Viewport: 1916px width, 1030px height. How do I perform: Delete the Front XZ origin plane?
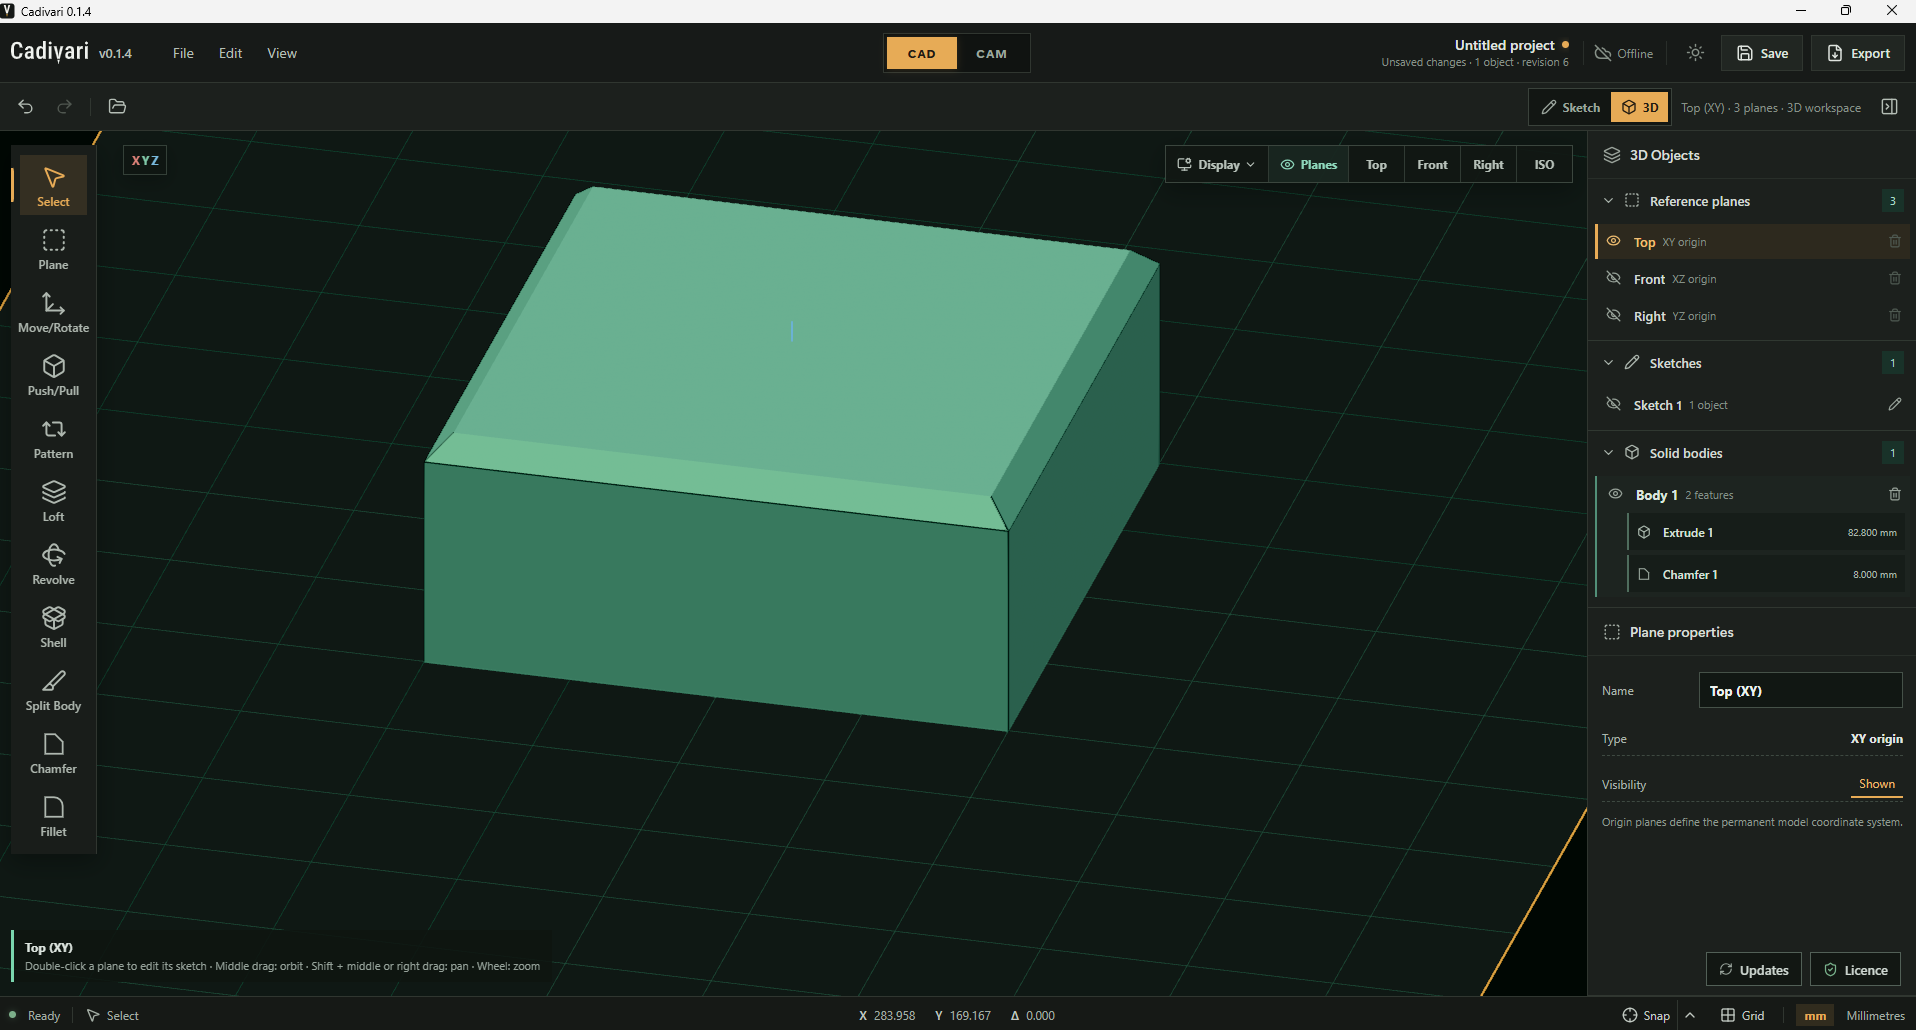tap(1894, 279)
